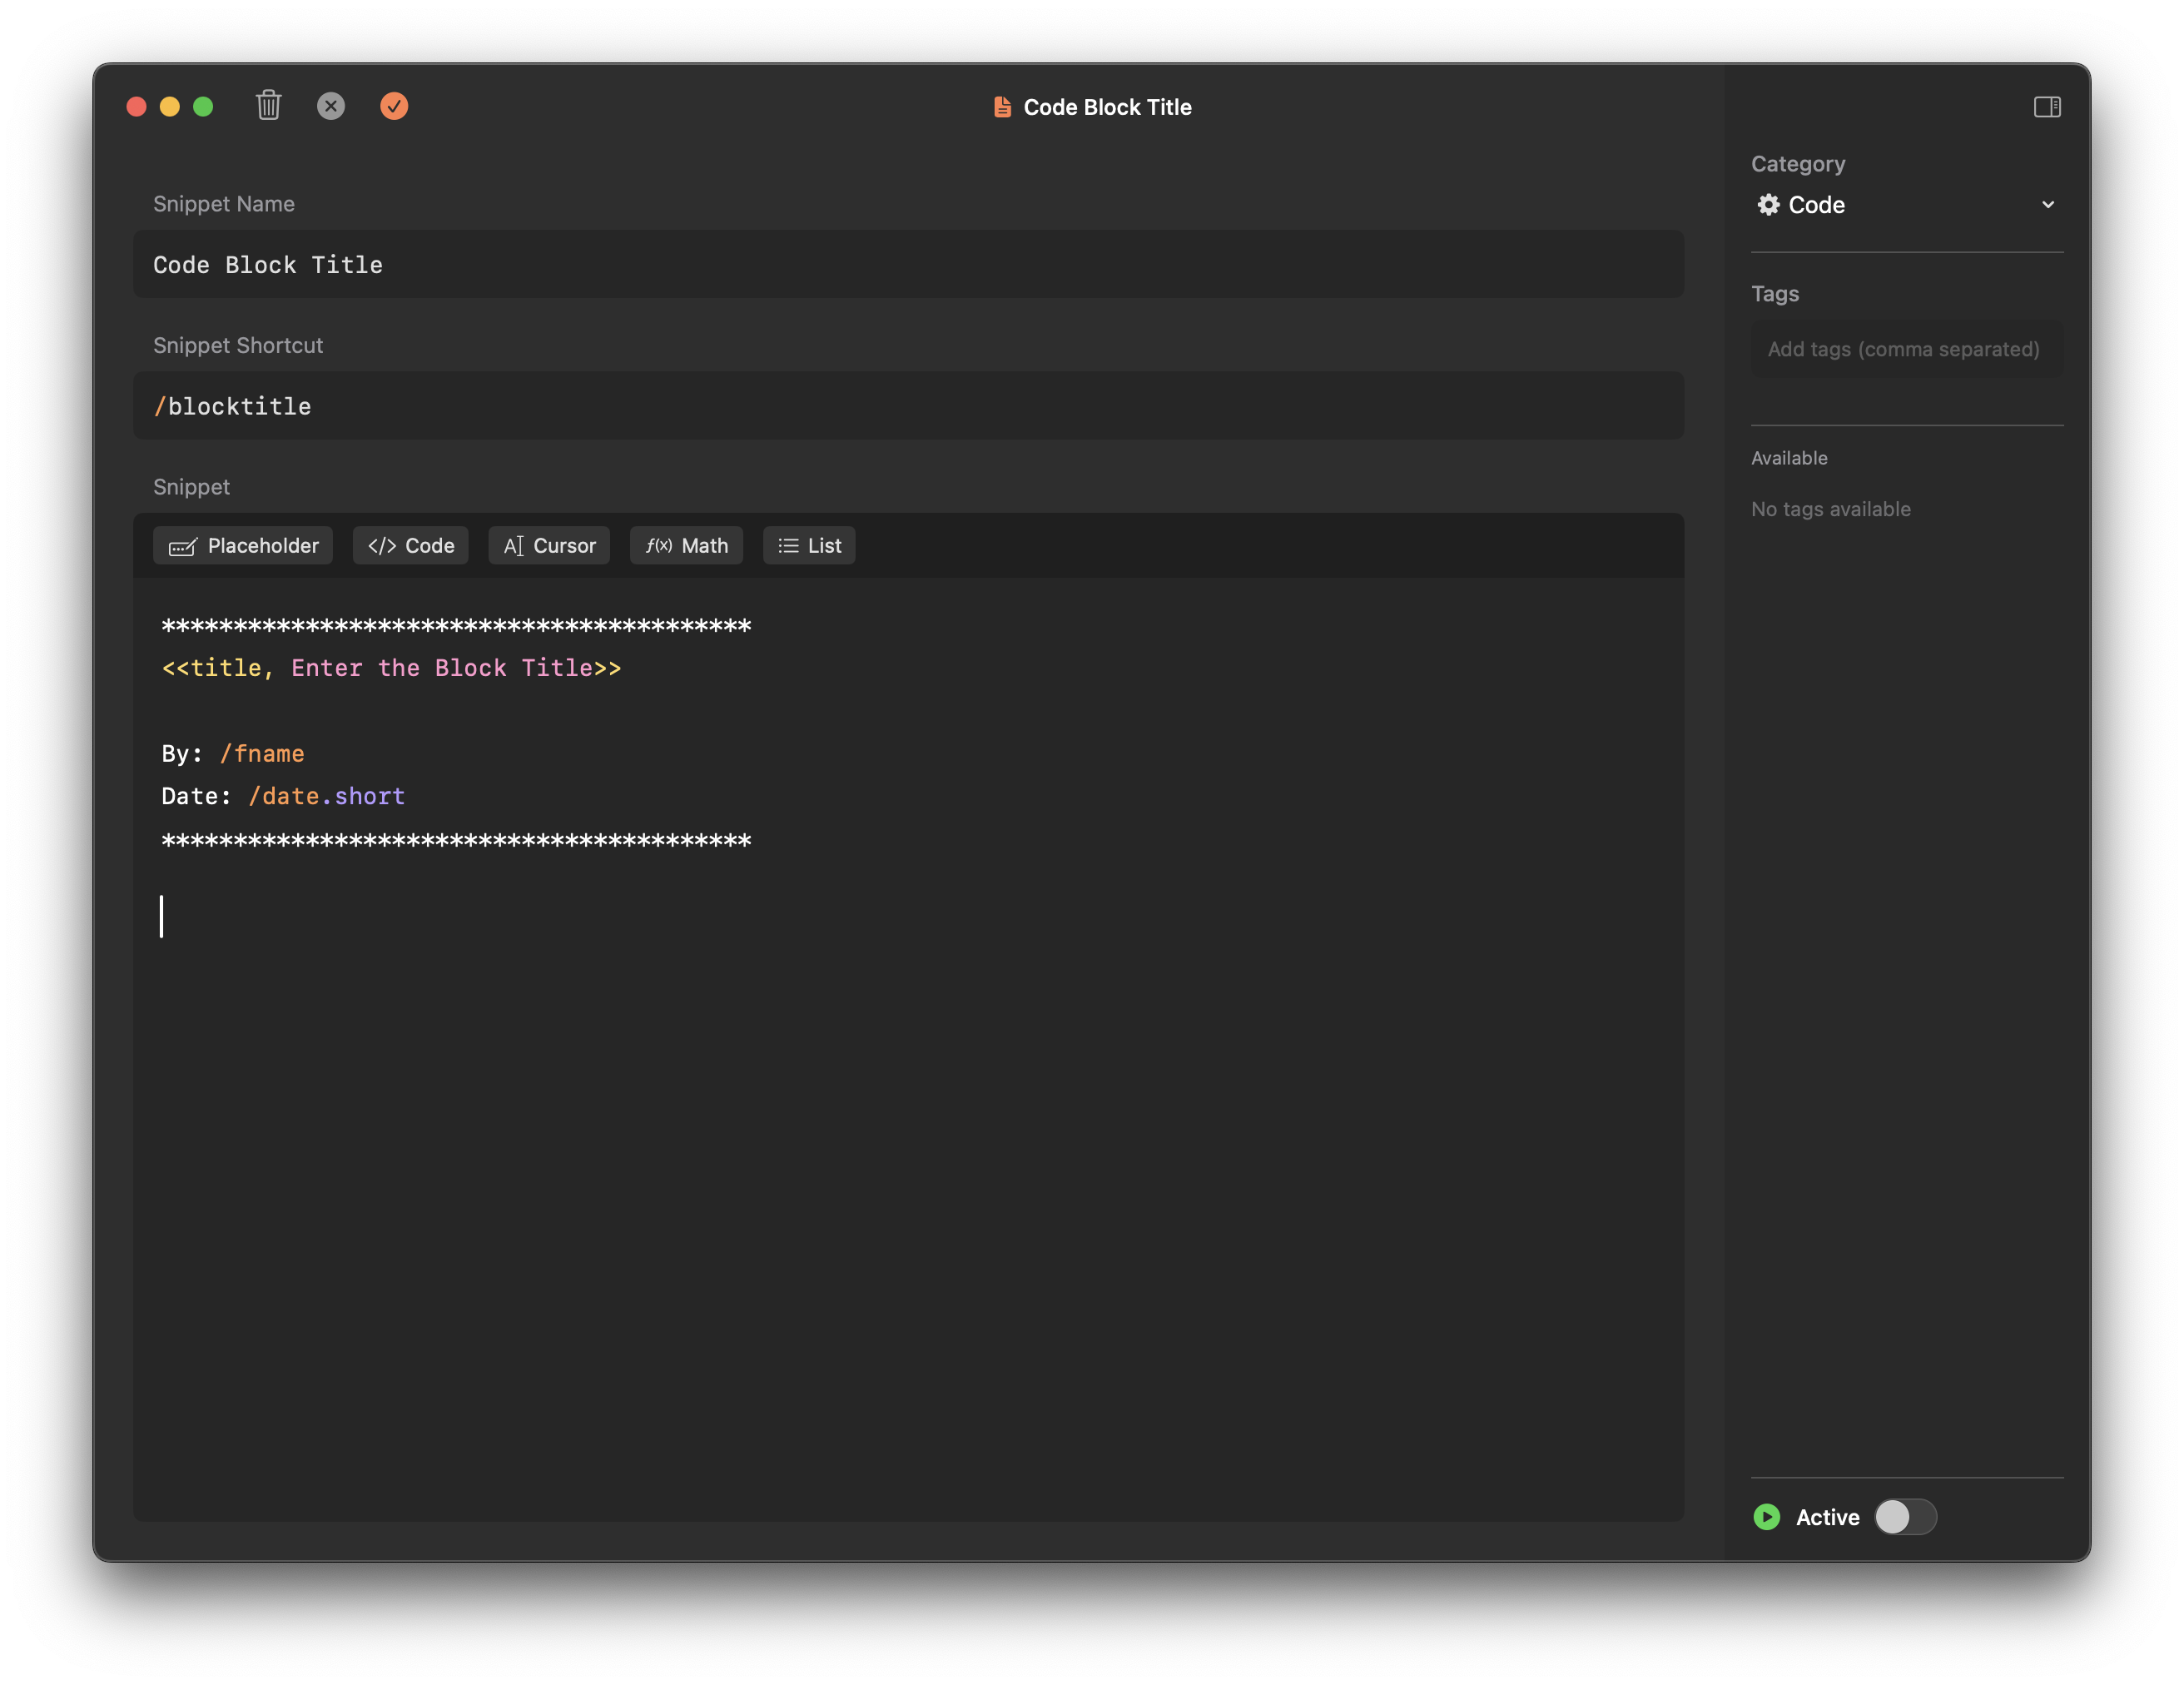Insert a List element

point(808,545)
